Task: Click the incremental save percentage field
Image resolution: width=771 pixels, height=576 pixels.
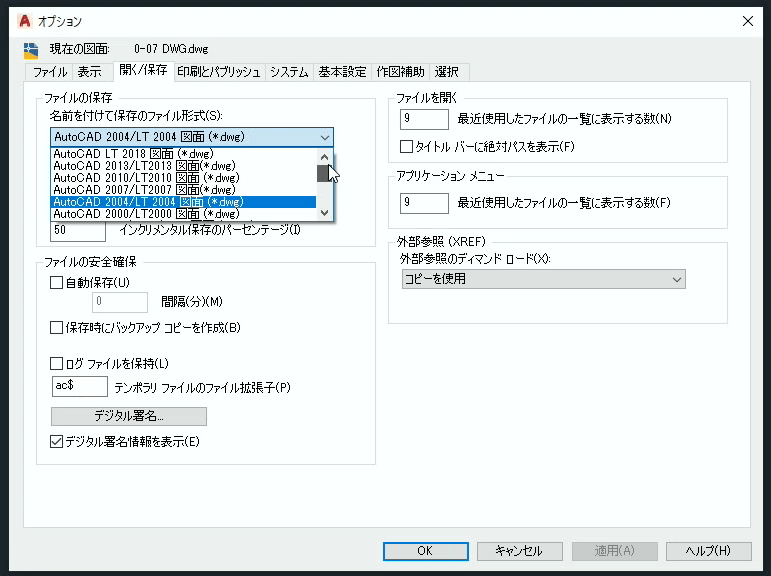Action: click(78, 230)
